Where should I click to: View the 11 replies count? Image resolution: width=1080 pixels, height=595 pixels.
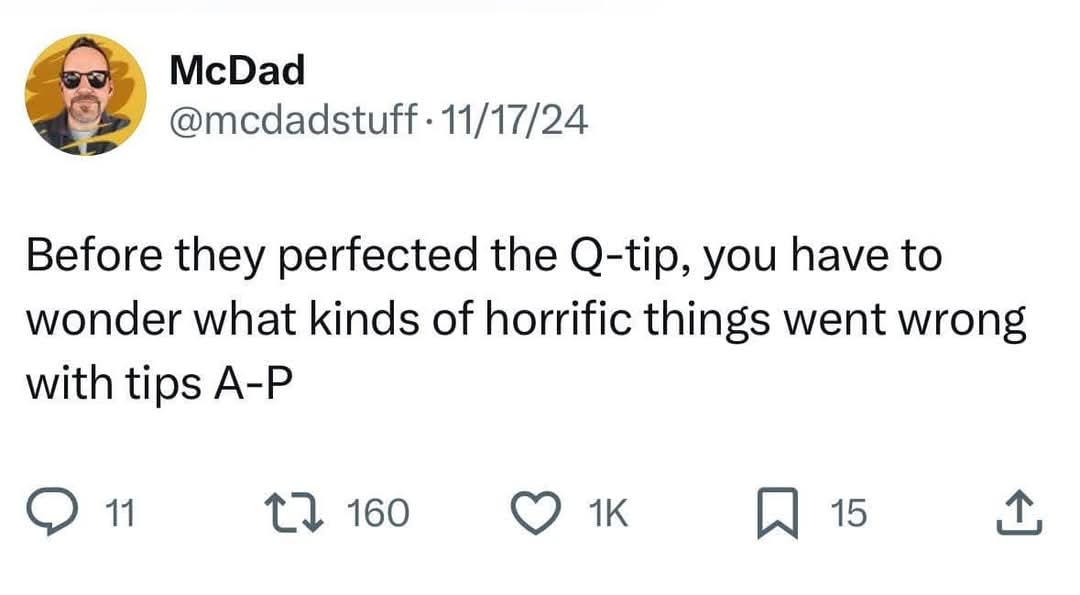tap(119, 514)
